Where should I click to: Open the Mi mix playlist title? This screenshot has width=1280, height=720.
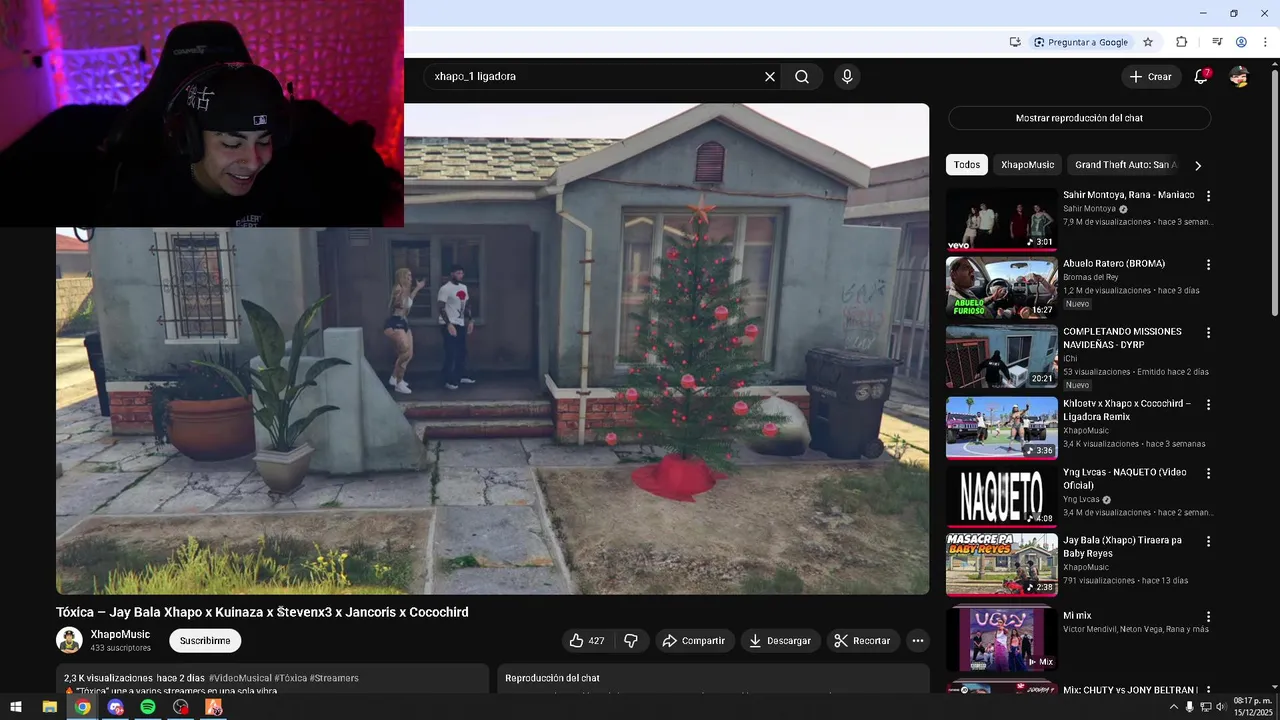[1077, 616]
